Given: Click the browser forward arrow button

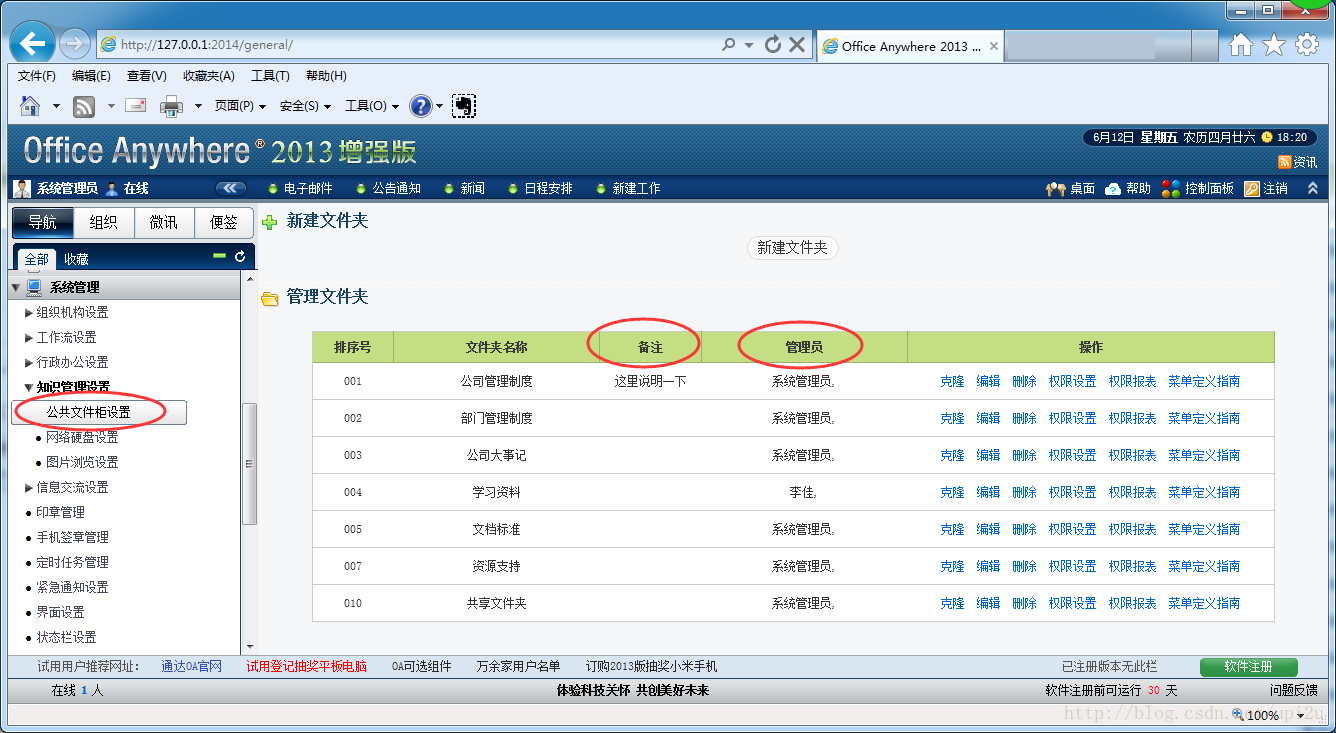Looking at the screenshot, I should [x=74, y=43].
